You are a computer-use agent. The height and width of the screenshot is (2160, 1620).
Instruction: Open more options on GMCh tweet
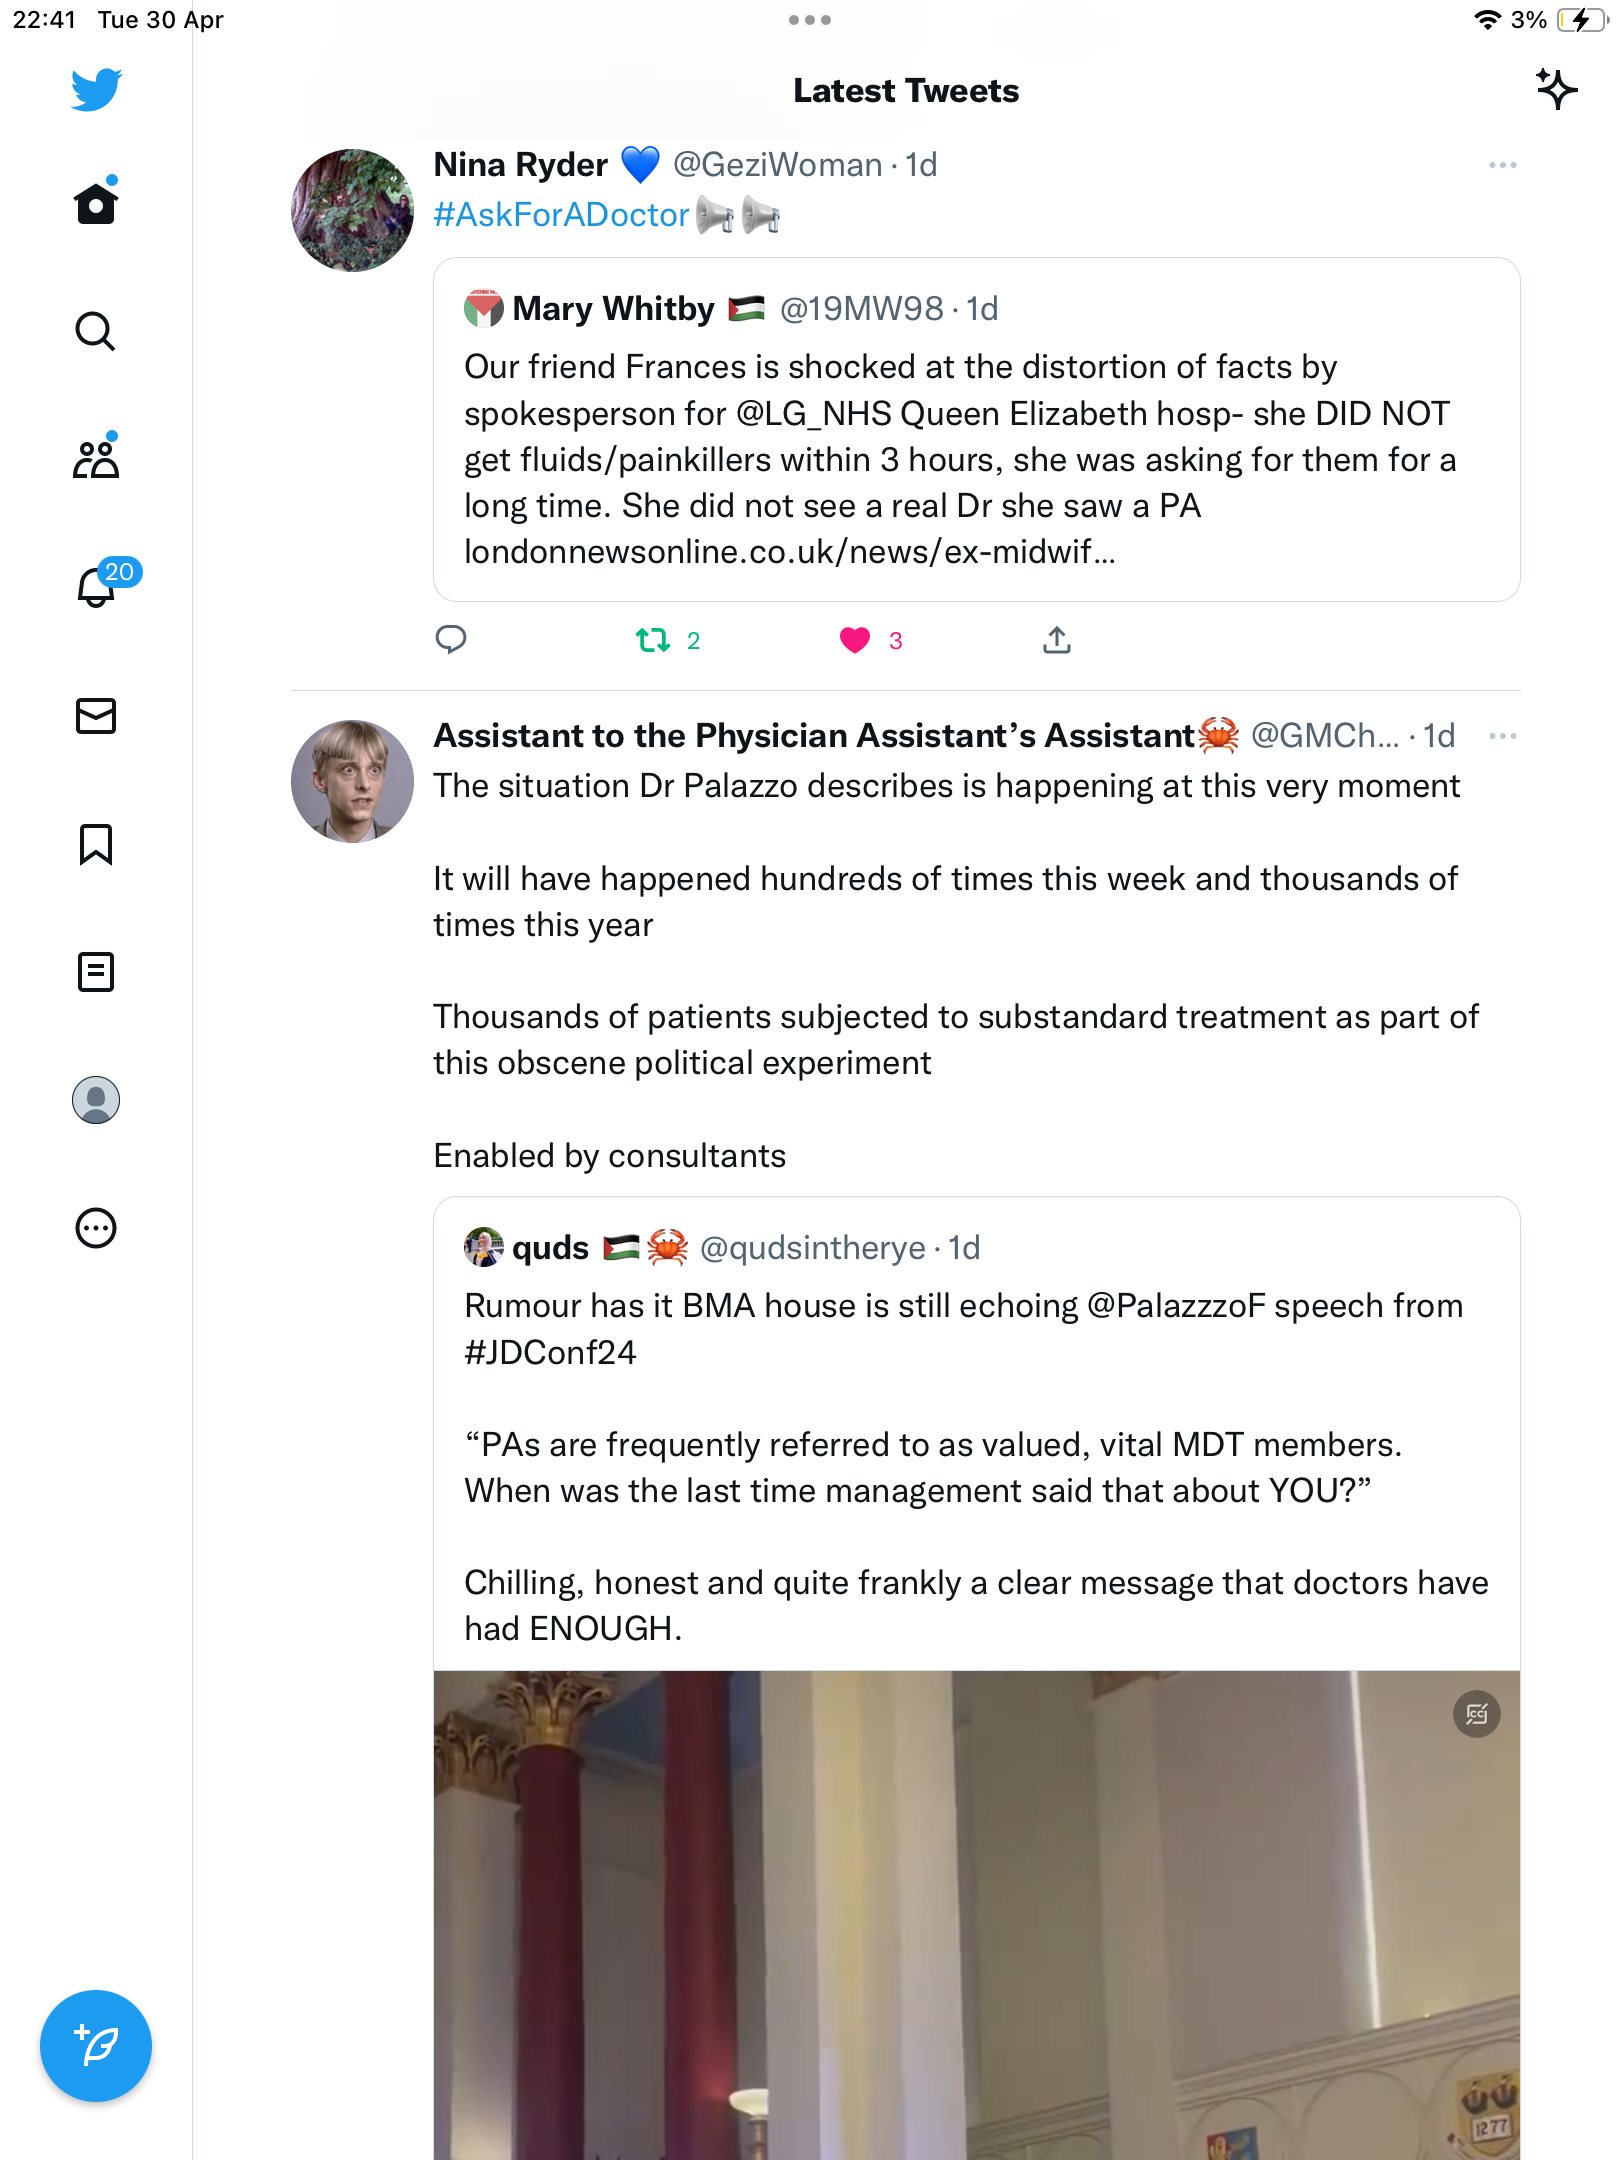point(1502,736)
